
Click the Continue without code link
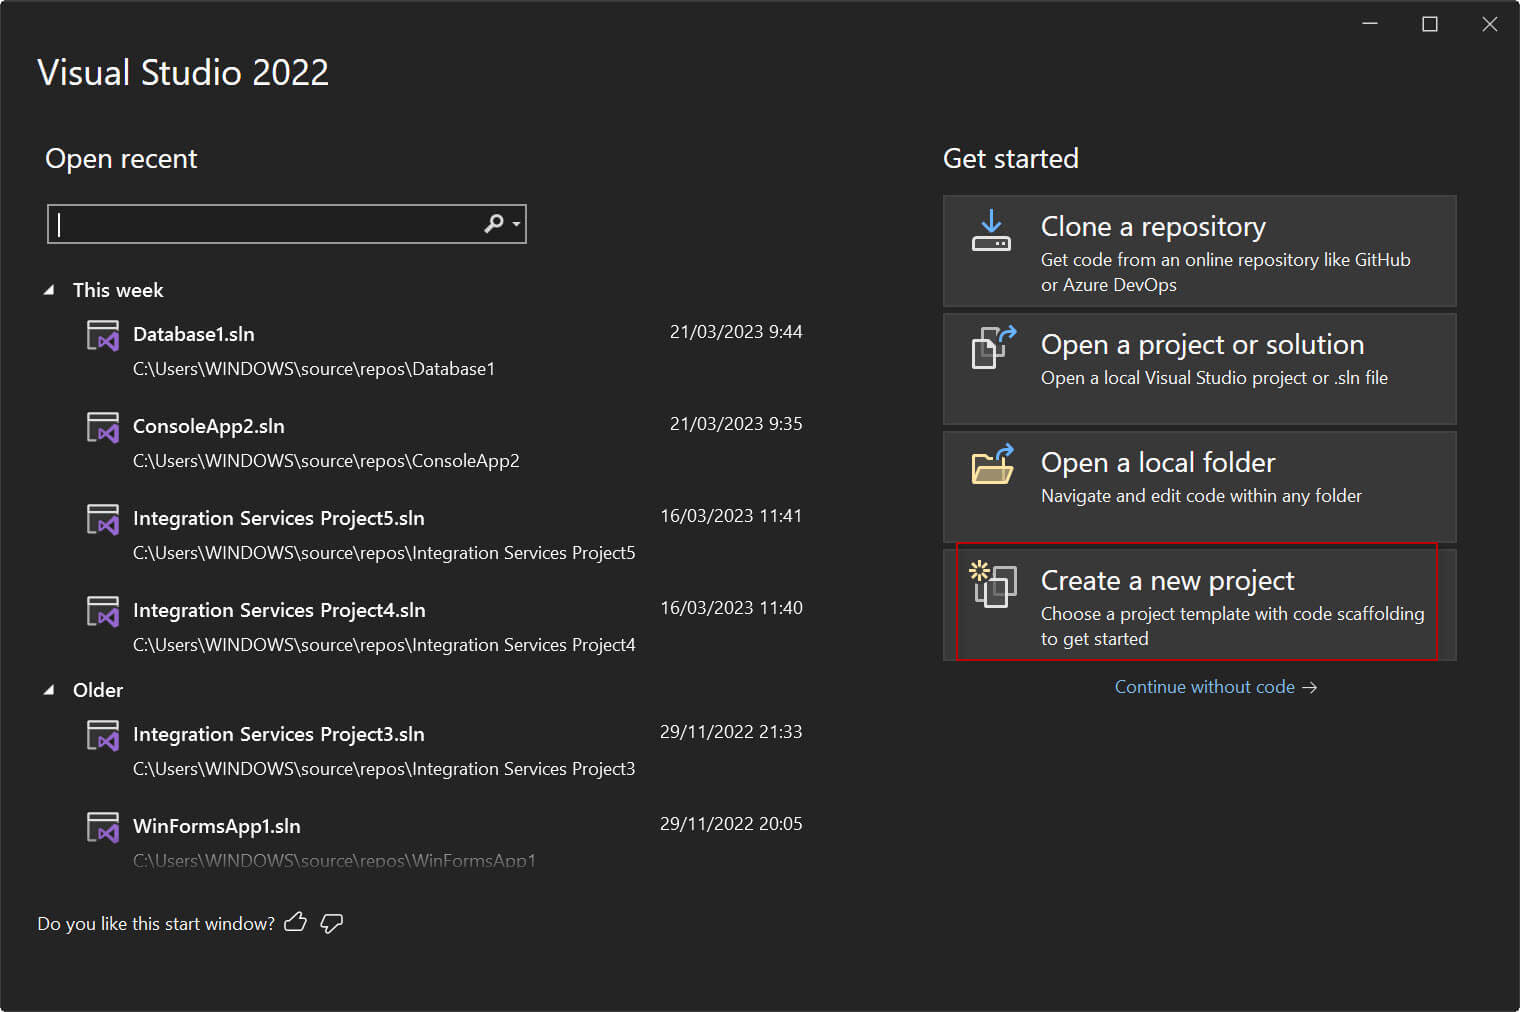pos(1216,687)
